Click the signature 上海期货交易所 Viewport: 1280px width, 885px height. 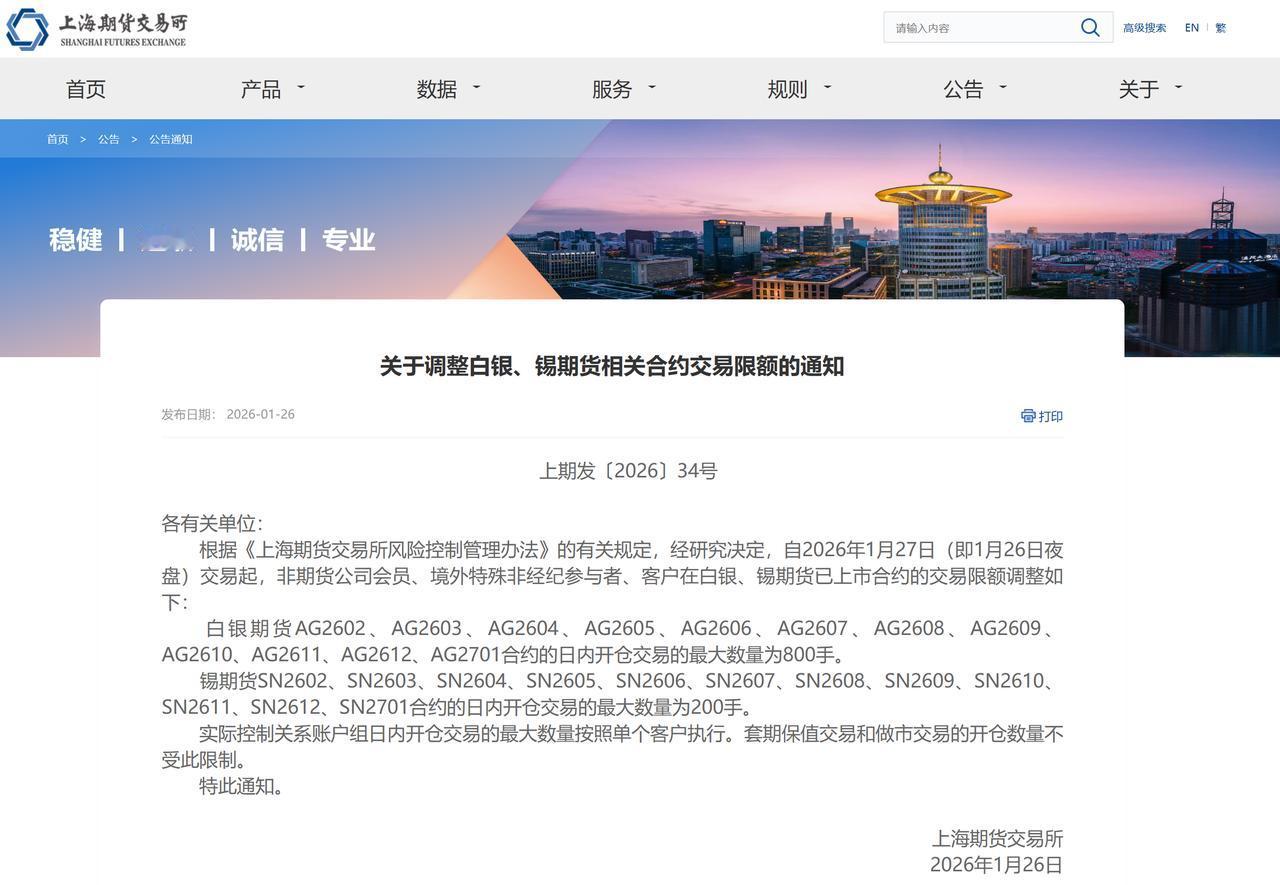tap(997, 839)
